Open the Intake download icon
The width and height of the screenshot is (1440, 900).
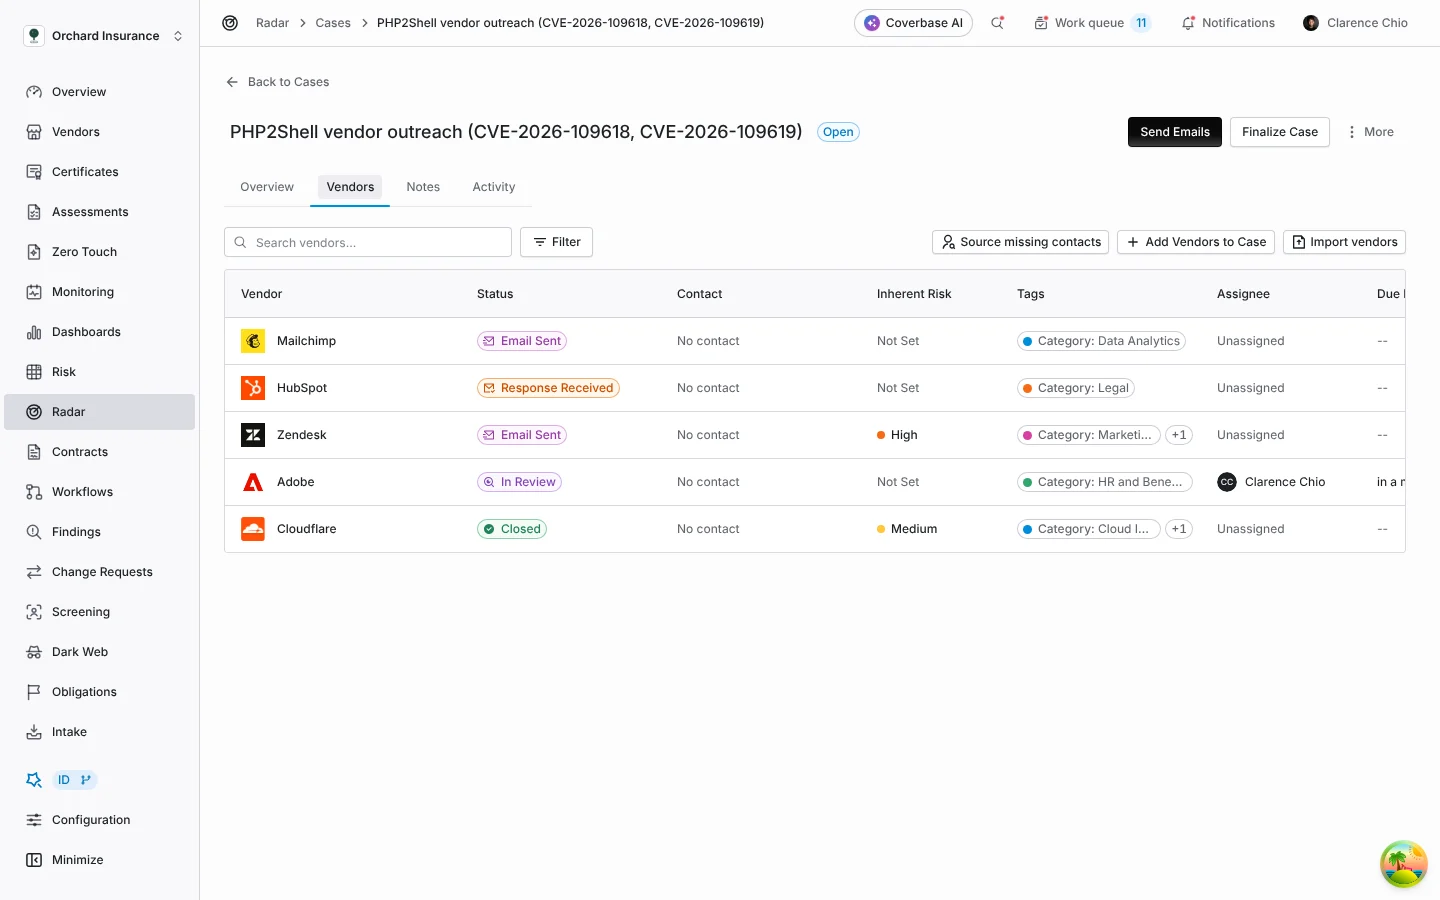click(x=34, y=732)
